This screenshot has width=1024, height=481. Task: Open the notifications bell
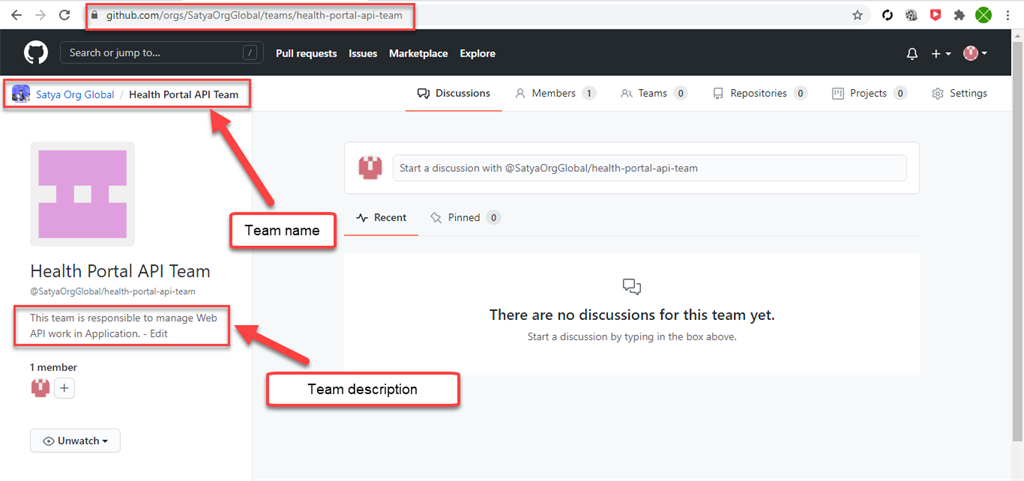click(x=912, y=54)
